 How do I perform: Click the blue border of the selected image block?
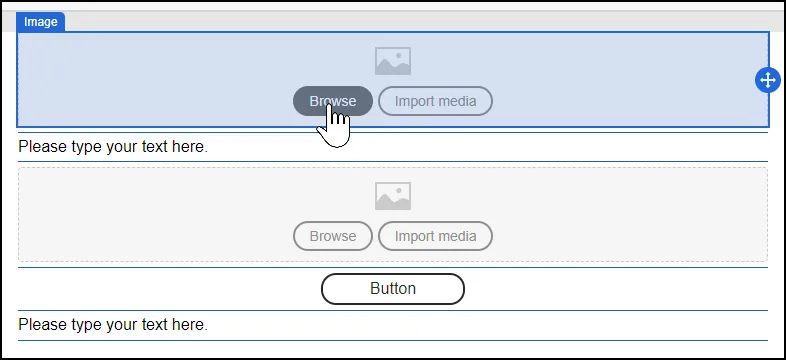pyautogui.click(x=393, y=33)
